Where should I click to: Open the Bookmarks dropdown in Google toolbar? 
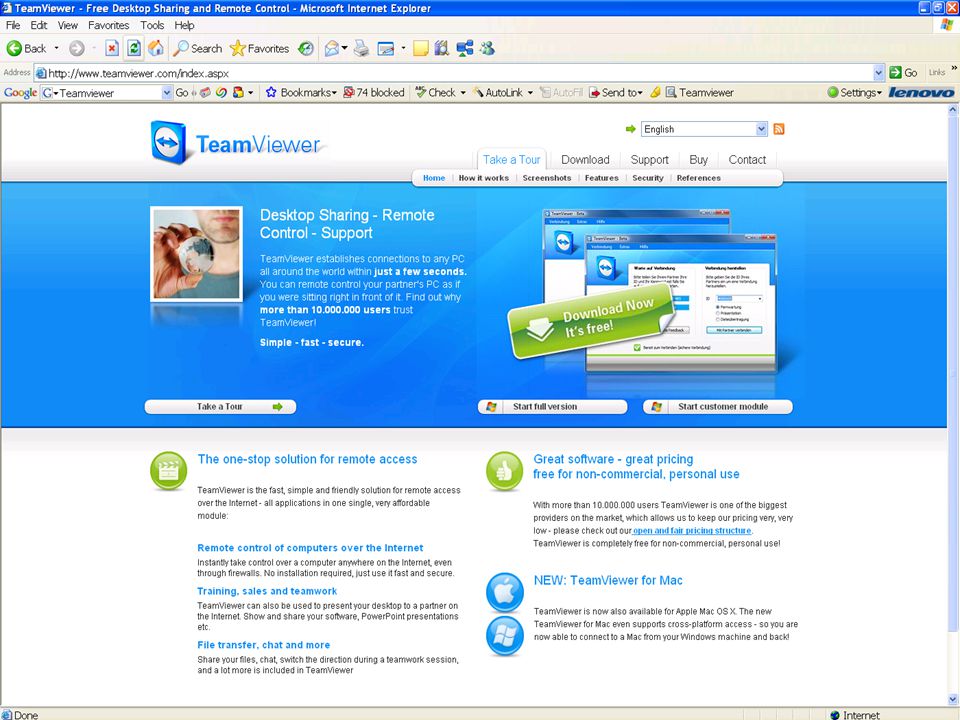click(301, 92)
